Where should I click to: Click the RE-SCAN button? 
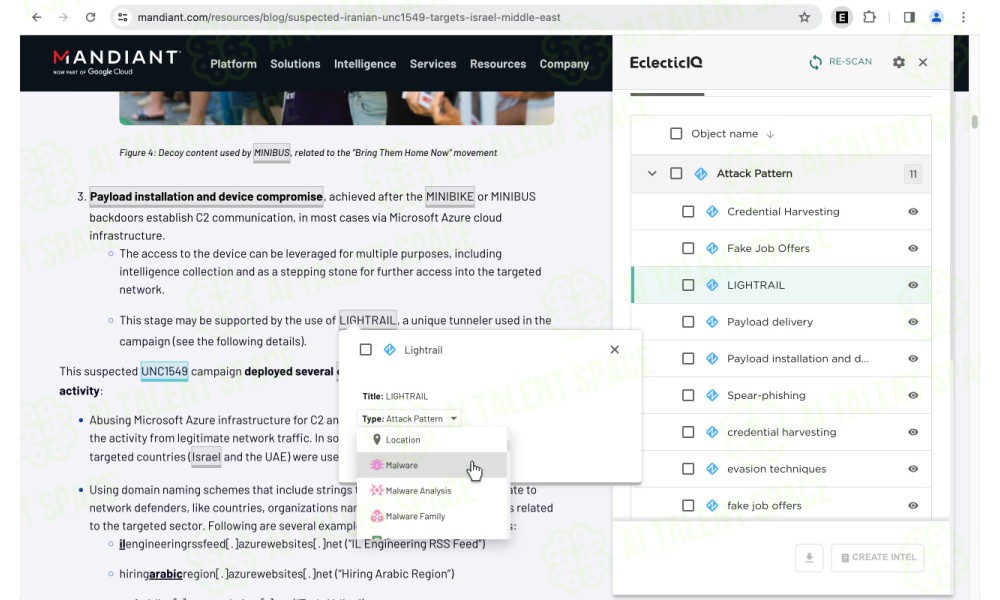coord(840,62)
